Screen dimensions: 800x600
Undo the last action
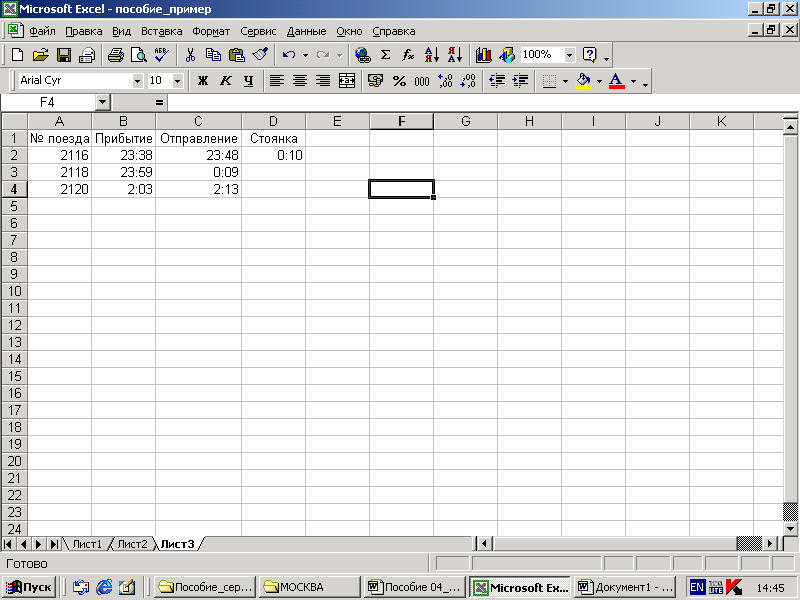click(289, 55)
